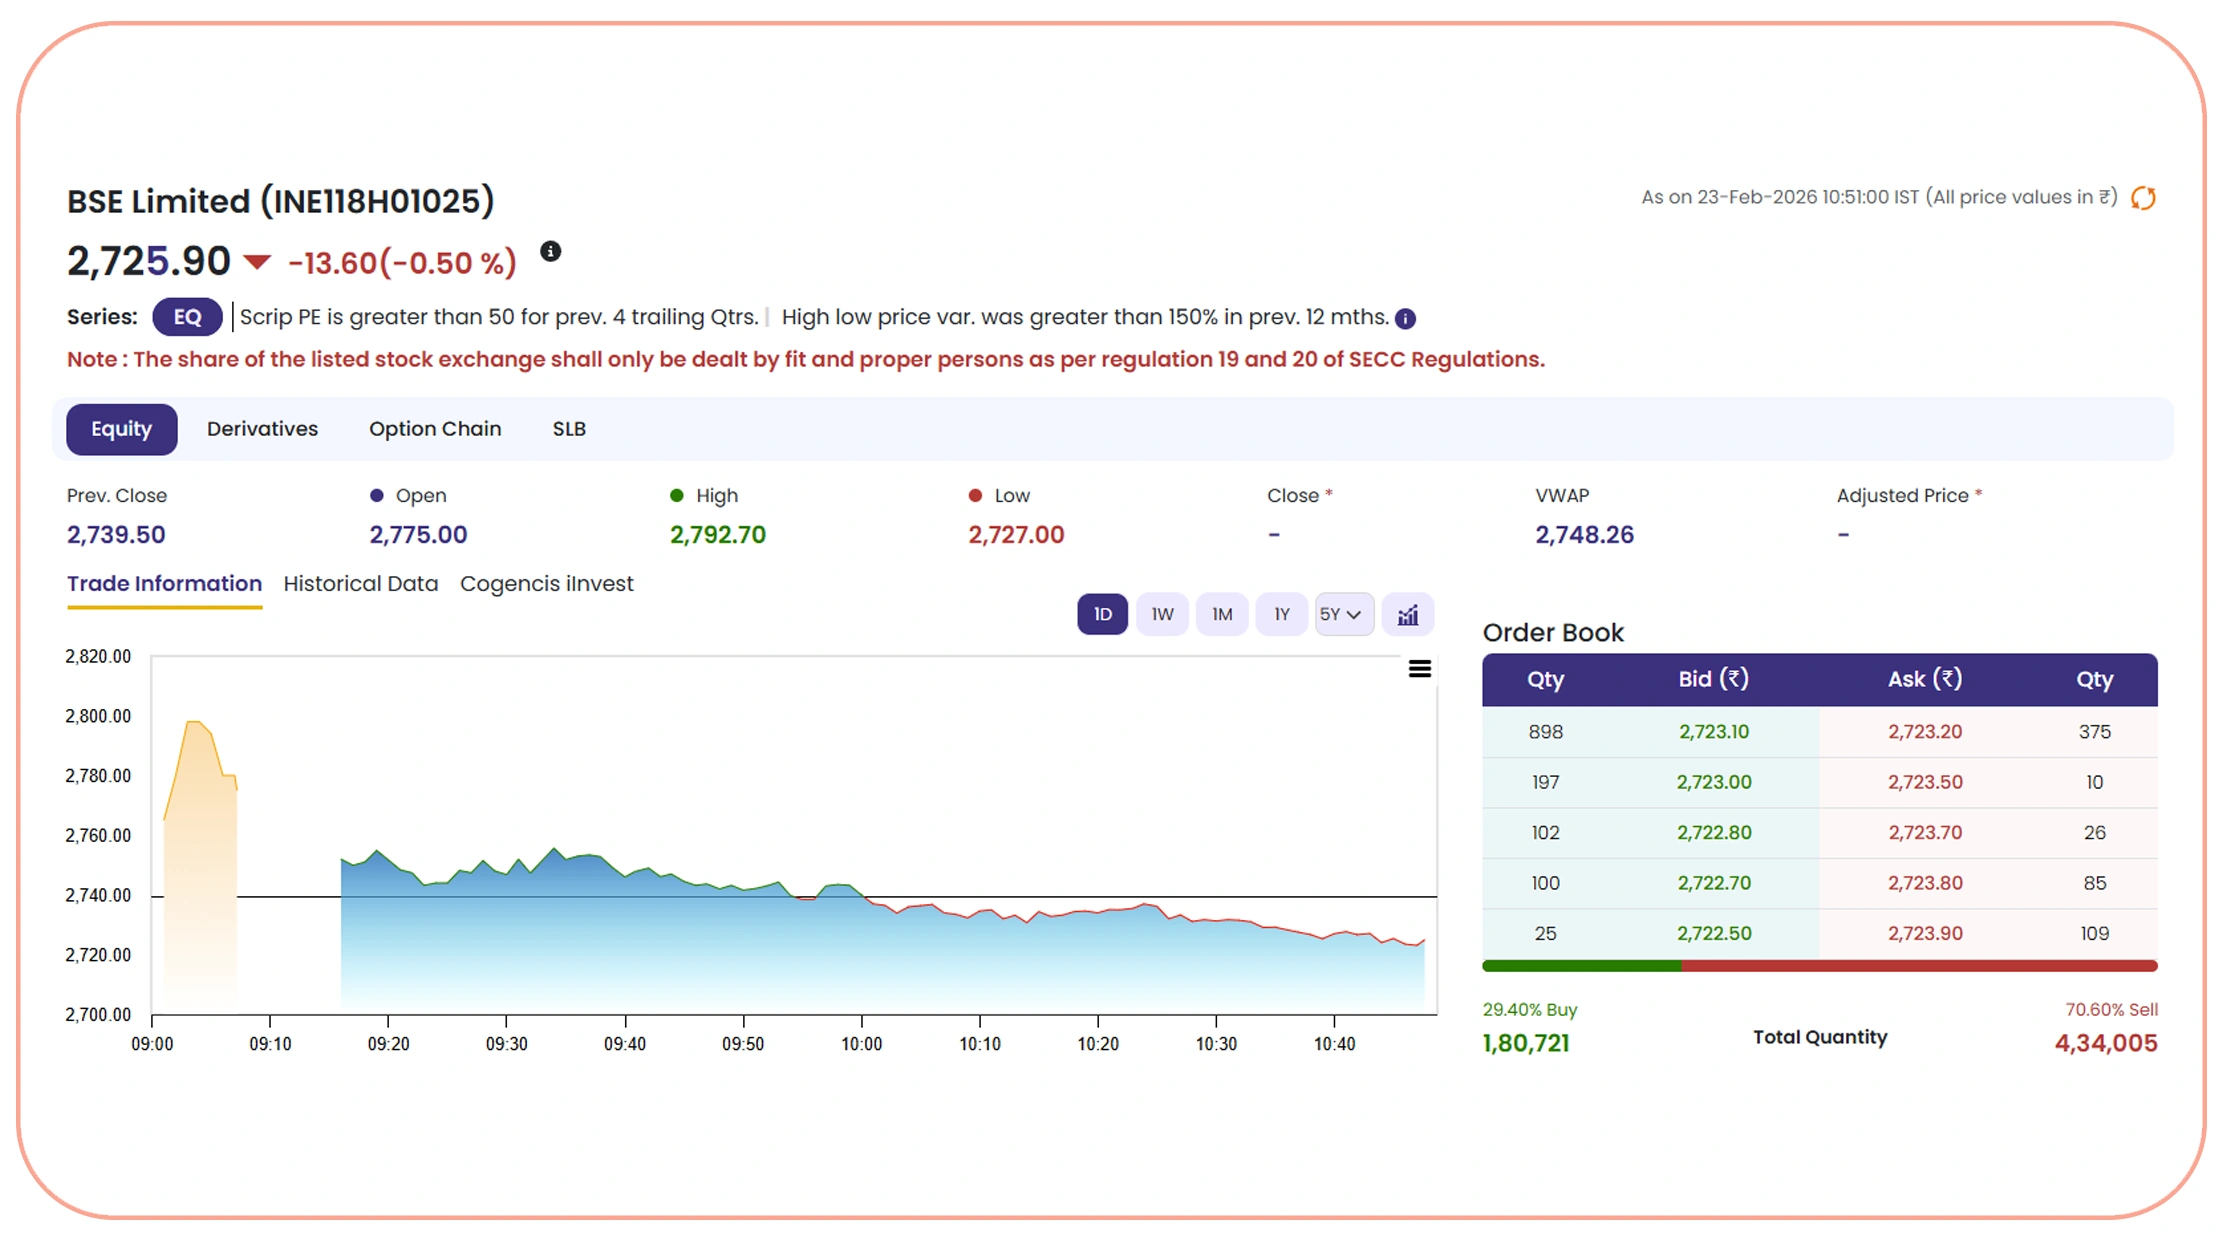Select the chart type icon beside 5Y
The width and height of the screenshot is (2223, 1240).
(x=1408, y=614)
